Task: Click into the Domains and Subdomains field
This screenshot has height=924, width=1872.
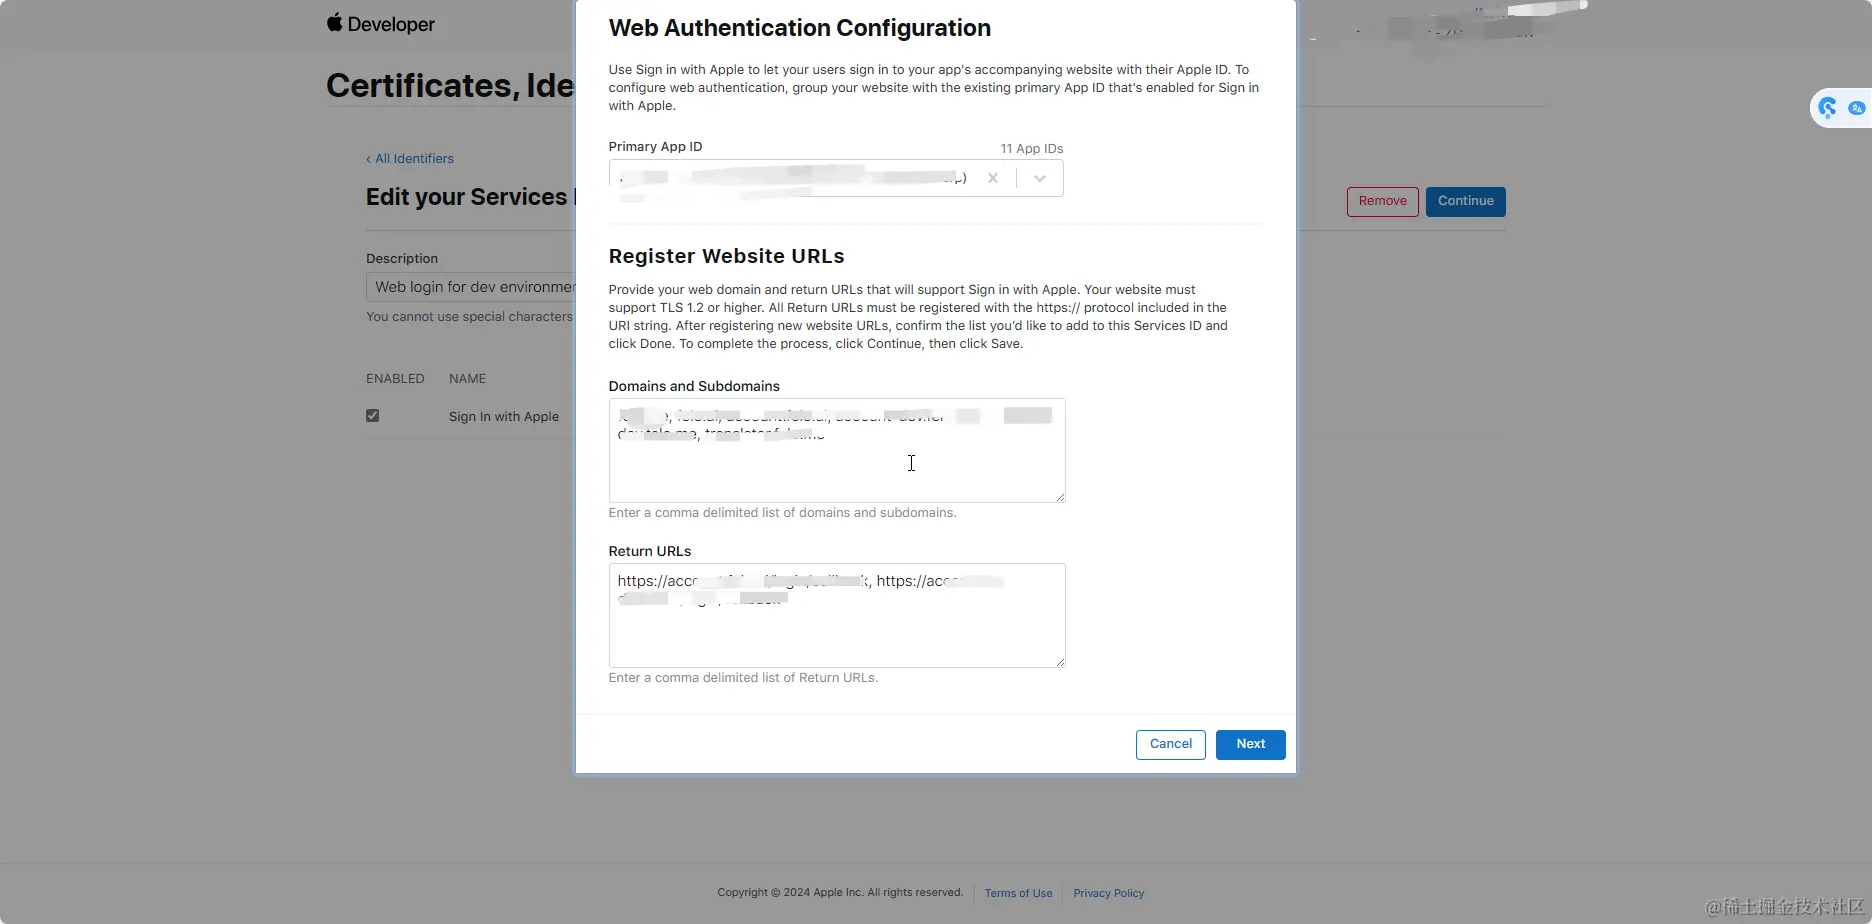Action: coord(837,450)
